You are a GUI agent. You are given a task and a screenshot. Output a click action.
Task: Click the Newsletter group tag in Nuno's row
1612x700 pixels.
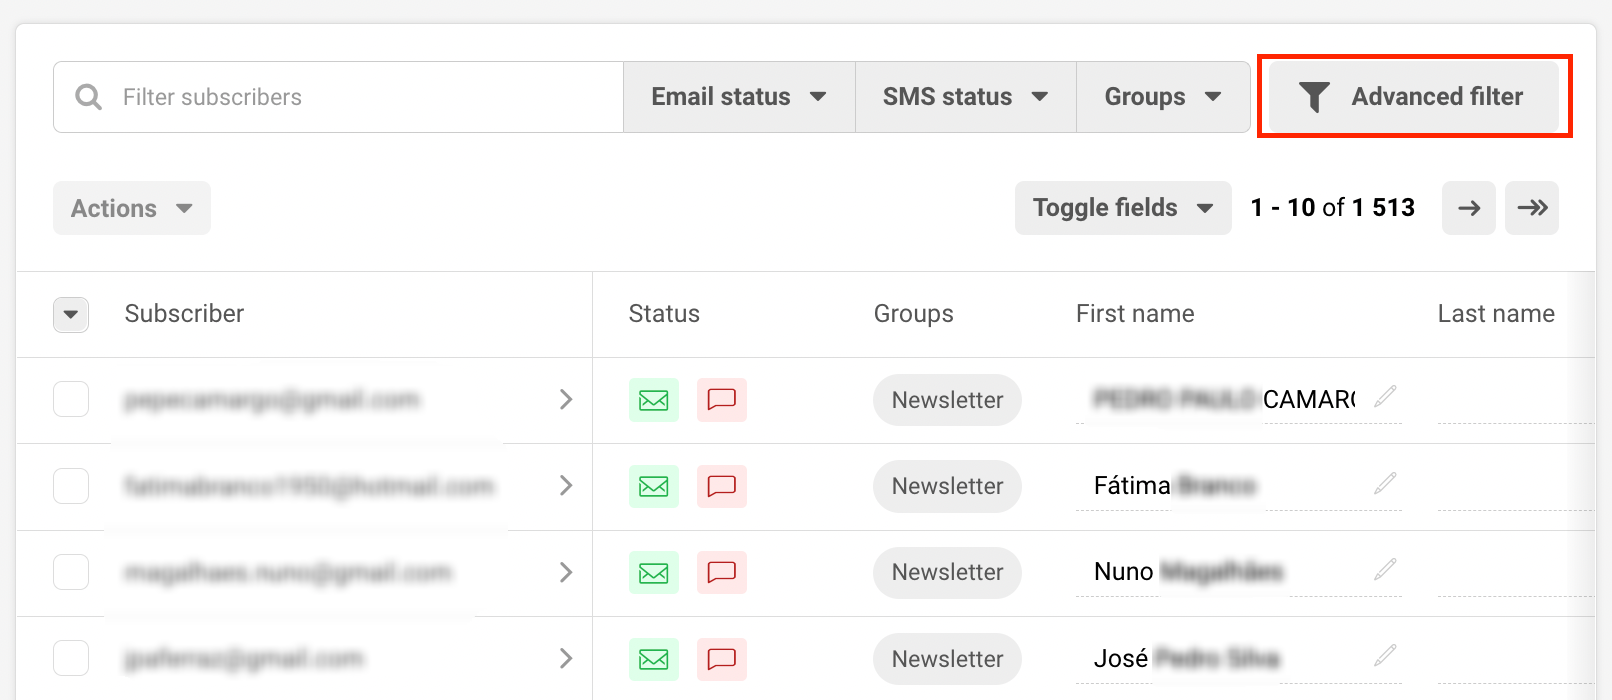point(947,572)
